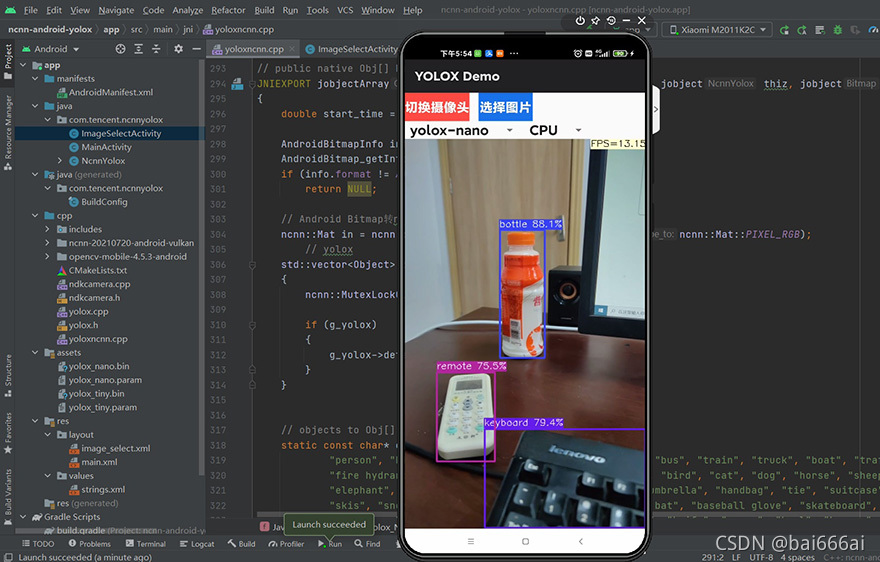Viewport: 880px width, 562px height.
Task: Click Apply Changes and Restart Activity icon
Action: (785, 30)
